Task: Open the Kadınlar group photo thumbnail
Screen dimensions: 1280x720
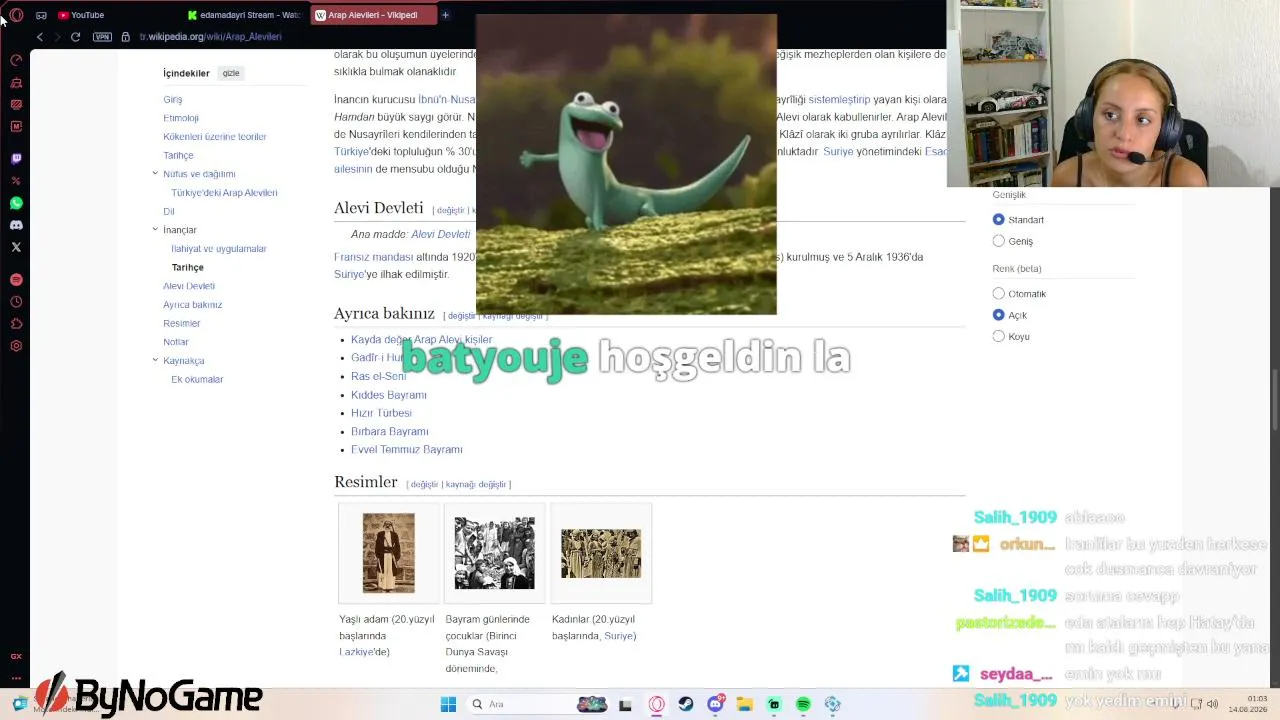Action: point(601,553)
